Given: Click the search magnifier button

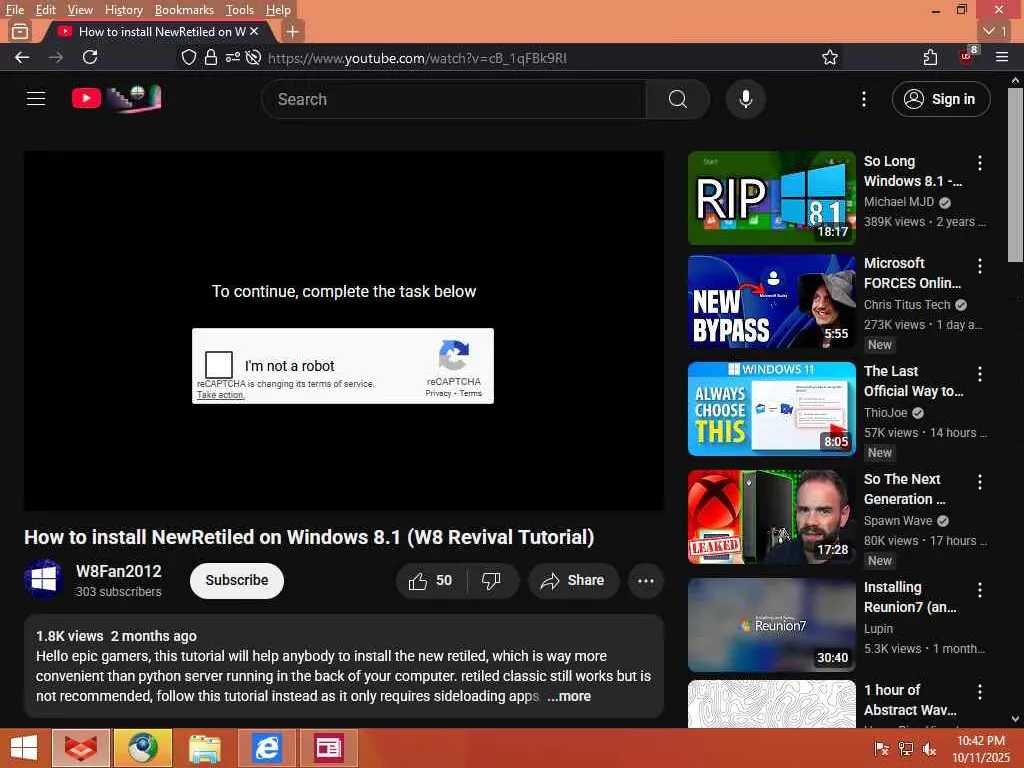Looking at the screenshot, I should [x=677, y=99].
